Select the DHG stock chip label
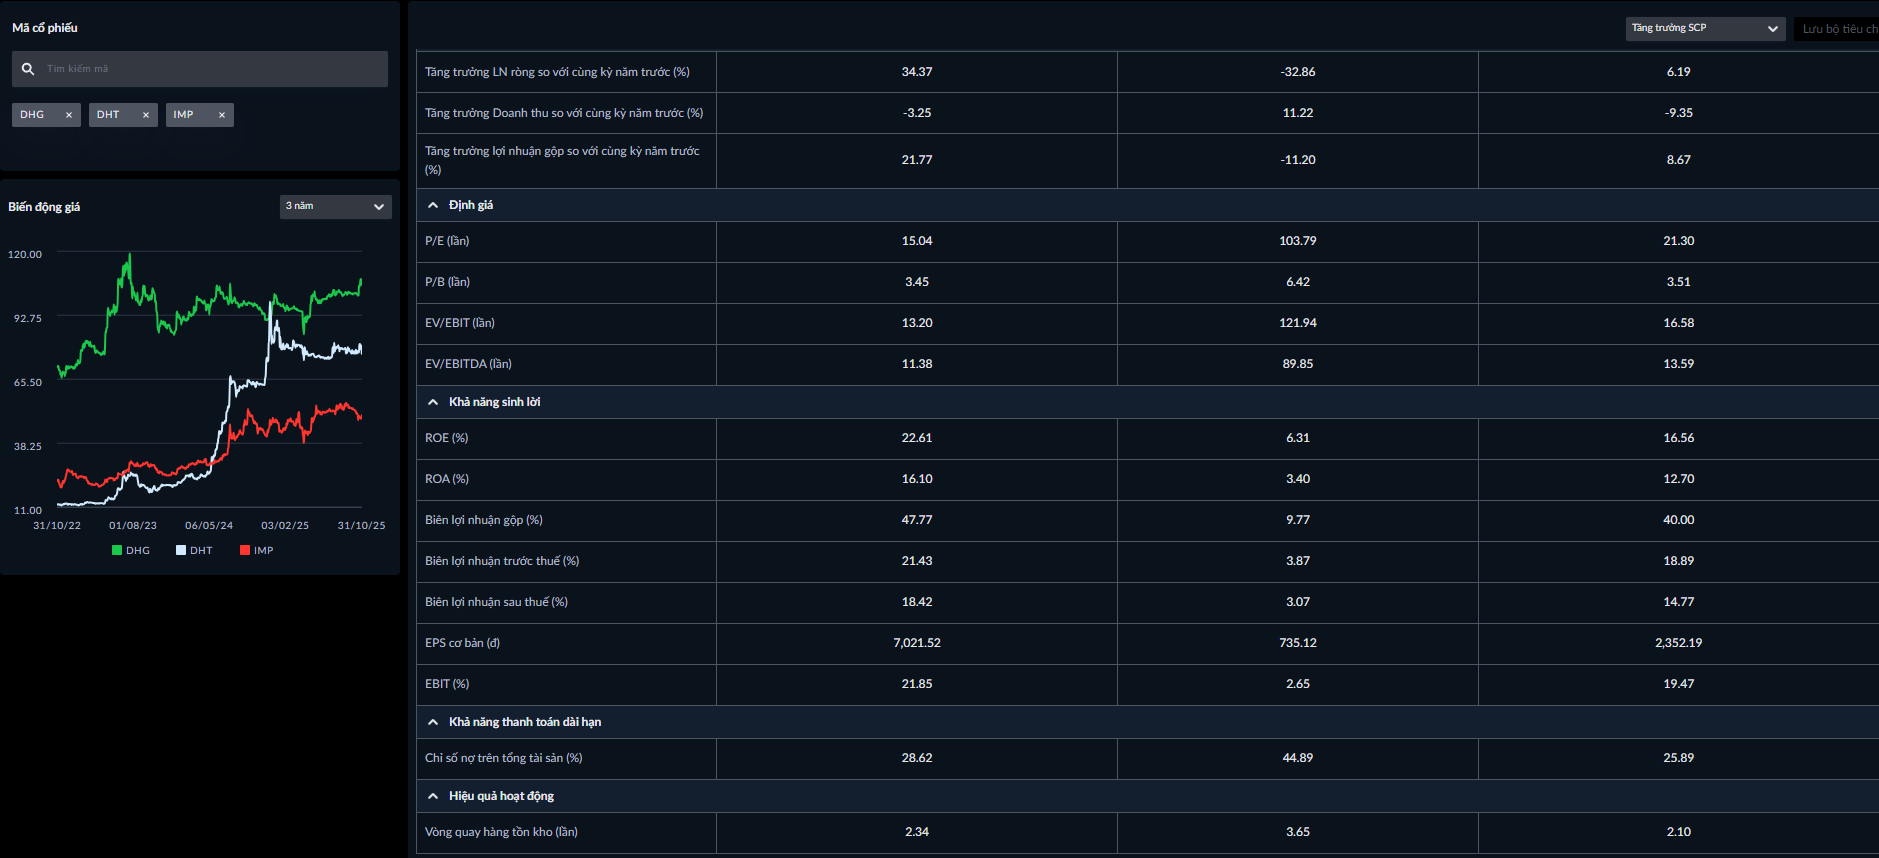Viewport: 1879px width, 858px height. (32, 115)
